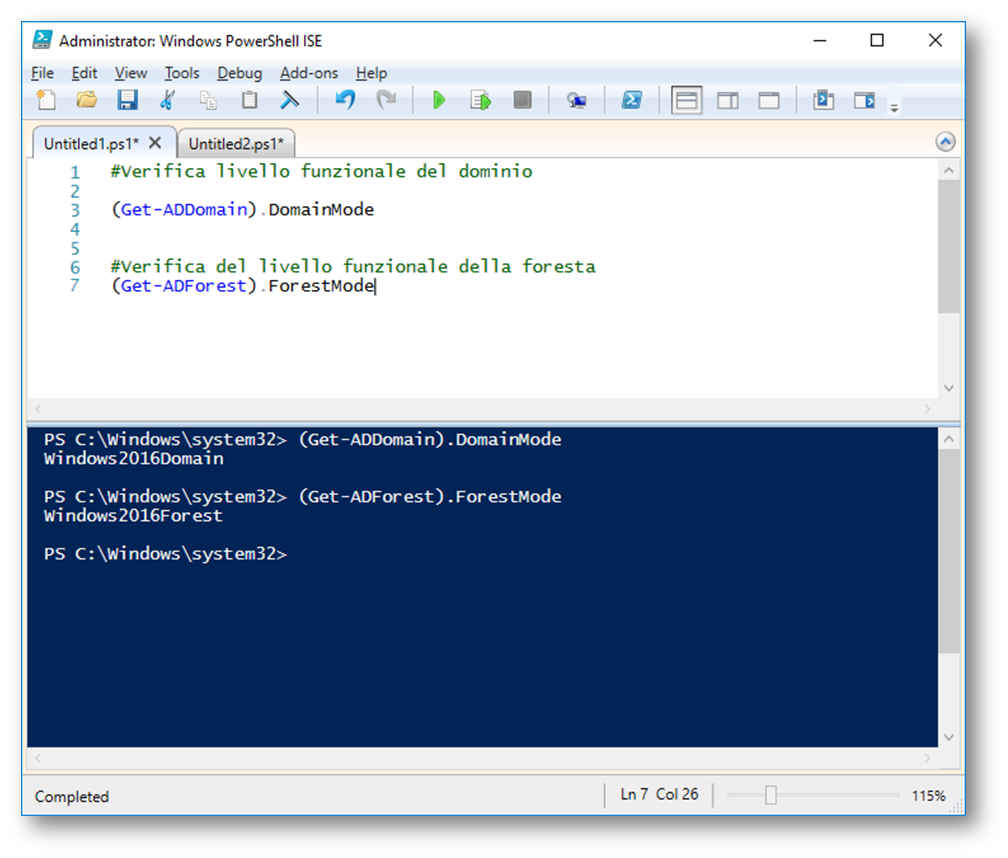
Task: Toggle Show Script Pane Right layout
Action: (728, 100)
